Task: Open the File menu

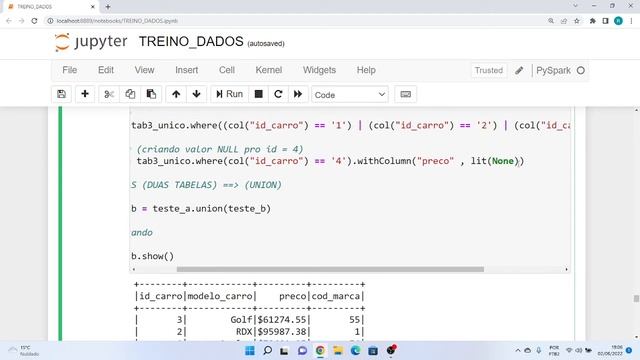Action: (x=69, y=70)
